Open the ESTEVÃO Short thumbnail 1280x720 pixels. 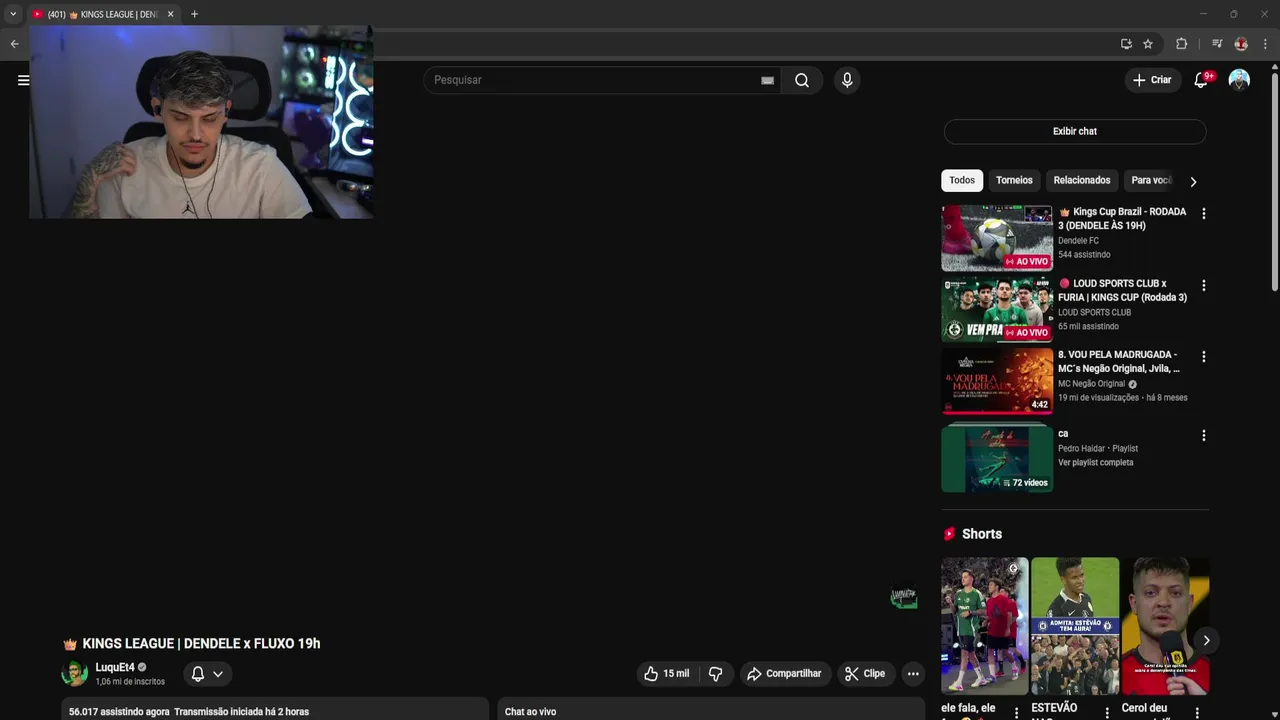[1075, 626]
